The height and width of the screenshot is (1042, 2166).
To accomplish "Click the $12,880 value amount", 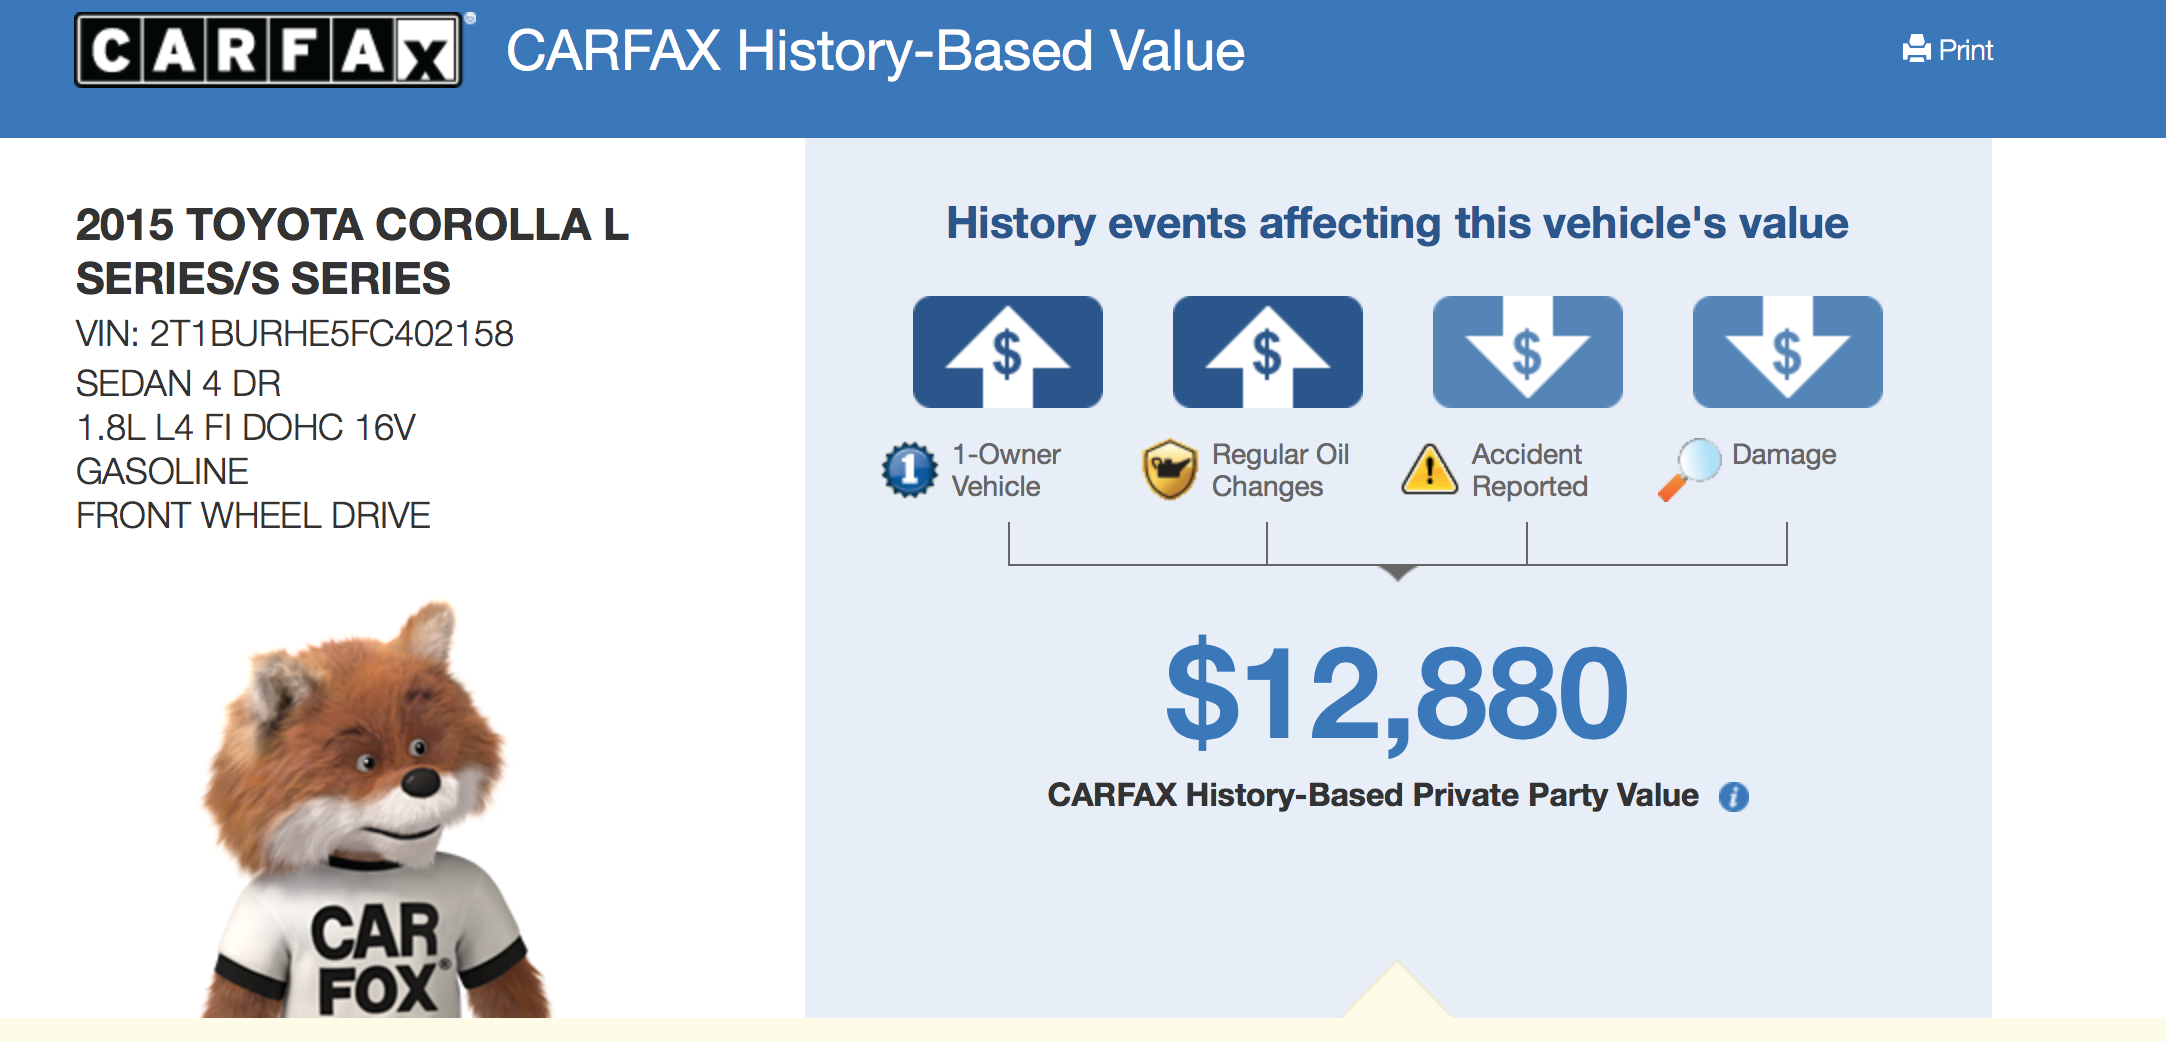I will coord(1397,694).
